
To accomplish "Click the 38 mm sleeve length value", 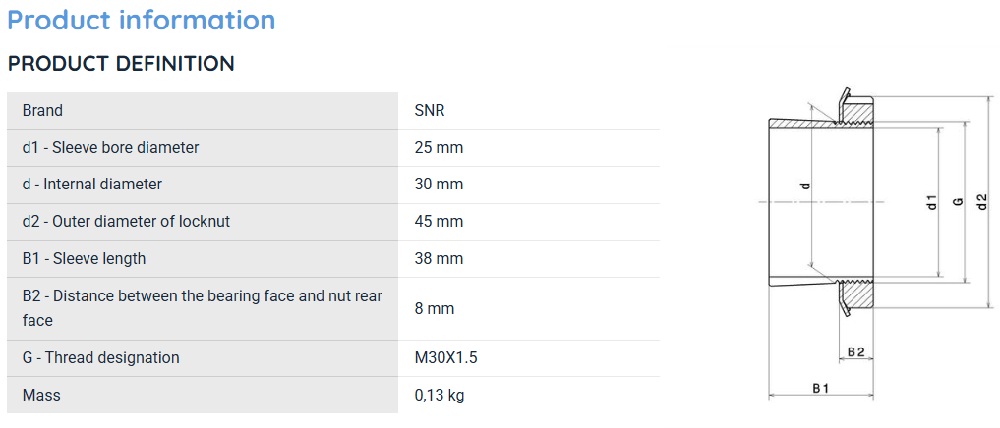I will point(439,258).
